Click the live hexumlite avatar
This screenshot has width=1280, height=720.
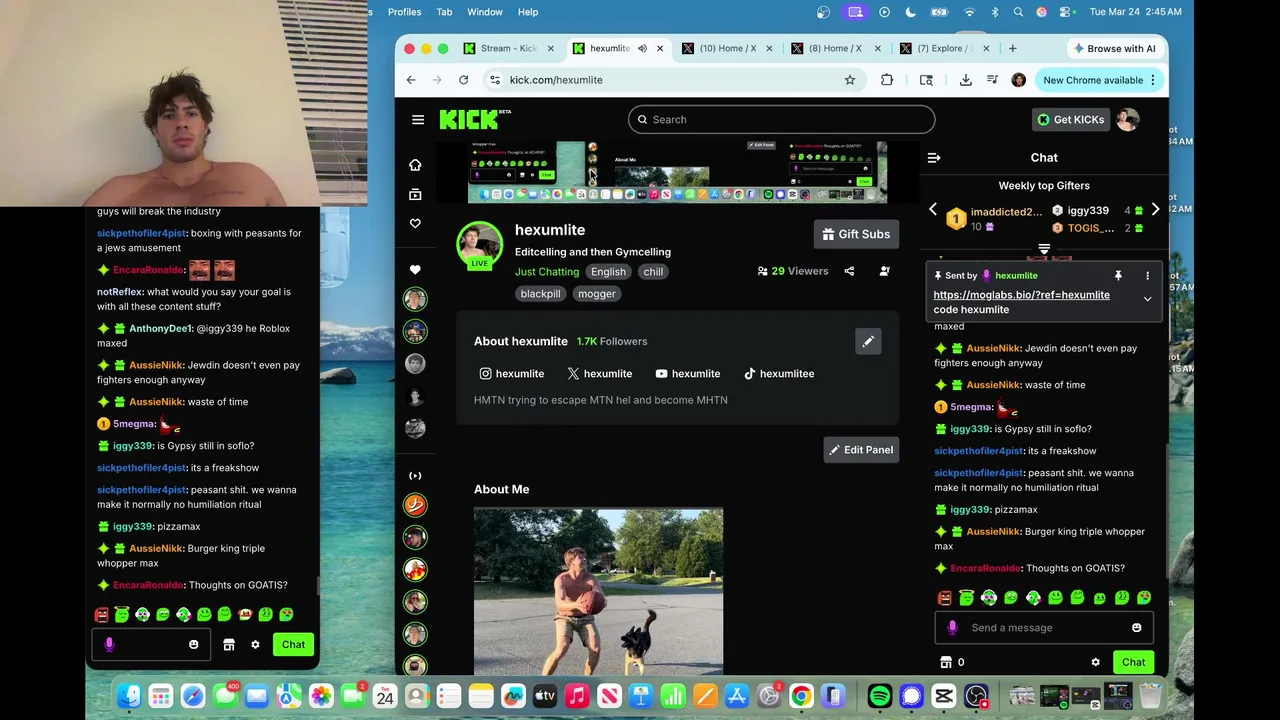pos(480,245)
